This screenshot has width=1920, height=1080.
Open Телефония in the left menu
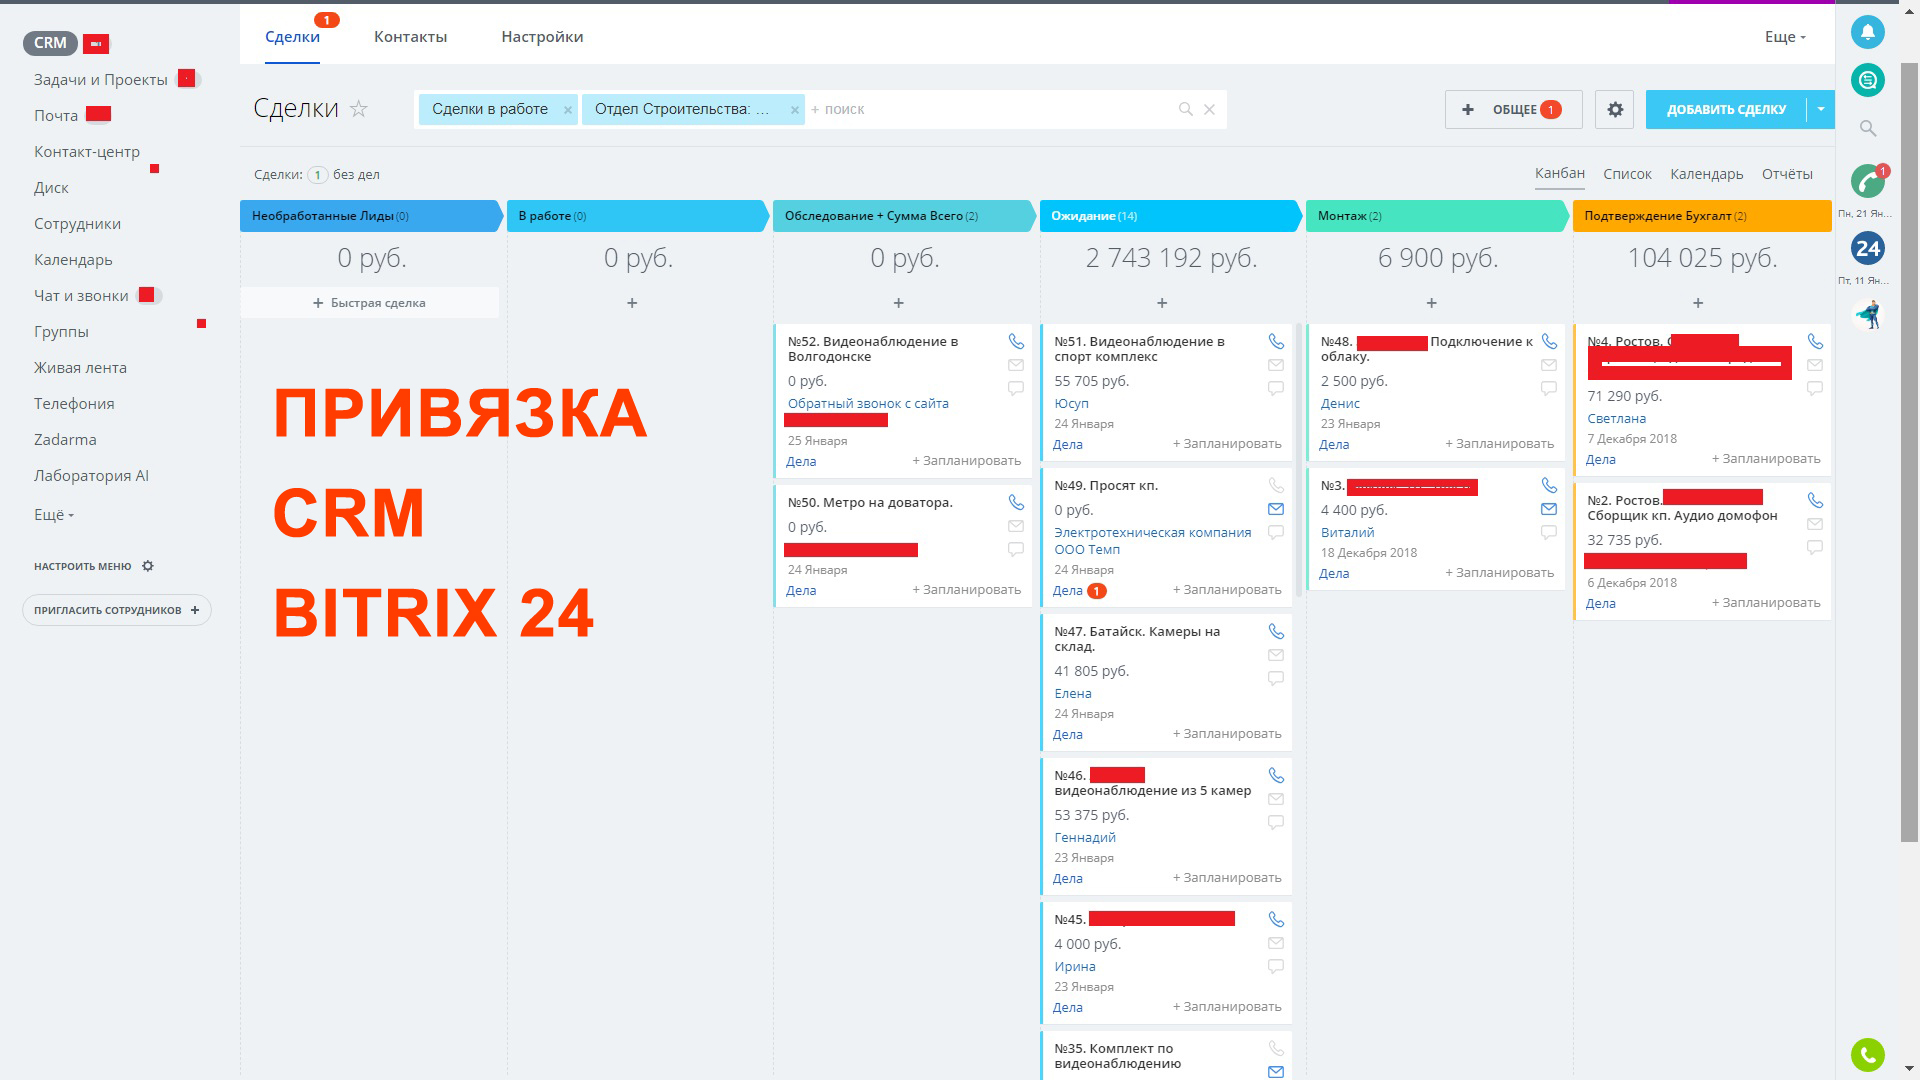pos(74,404)
